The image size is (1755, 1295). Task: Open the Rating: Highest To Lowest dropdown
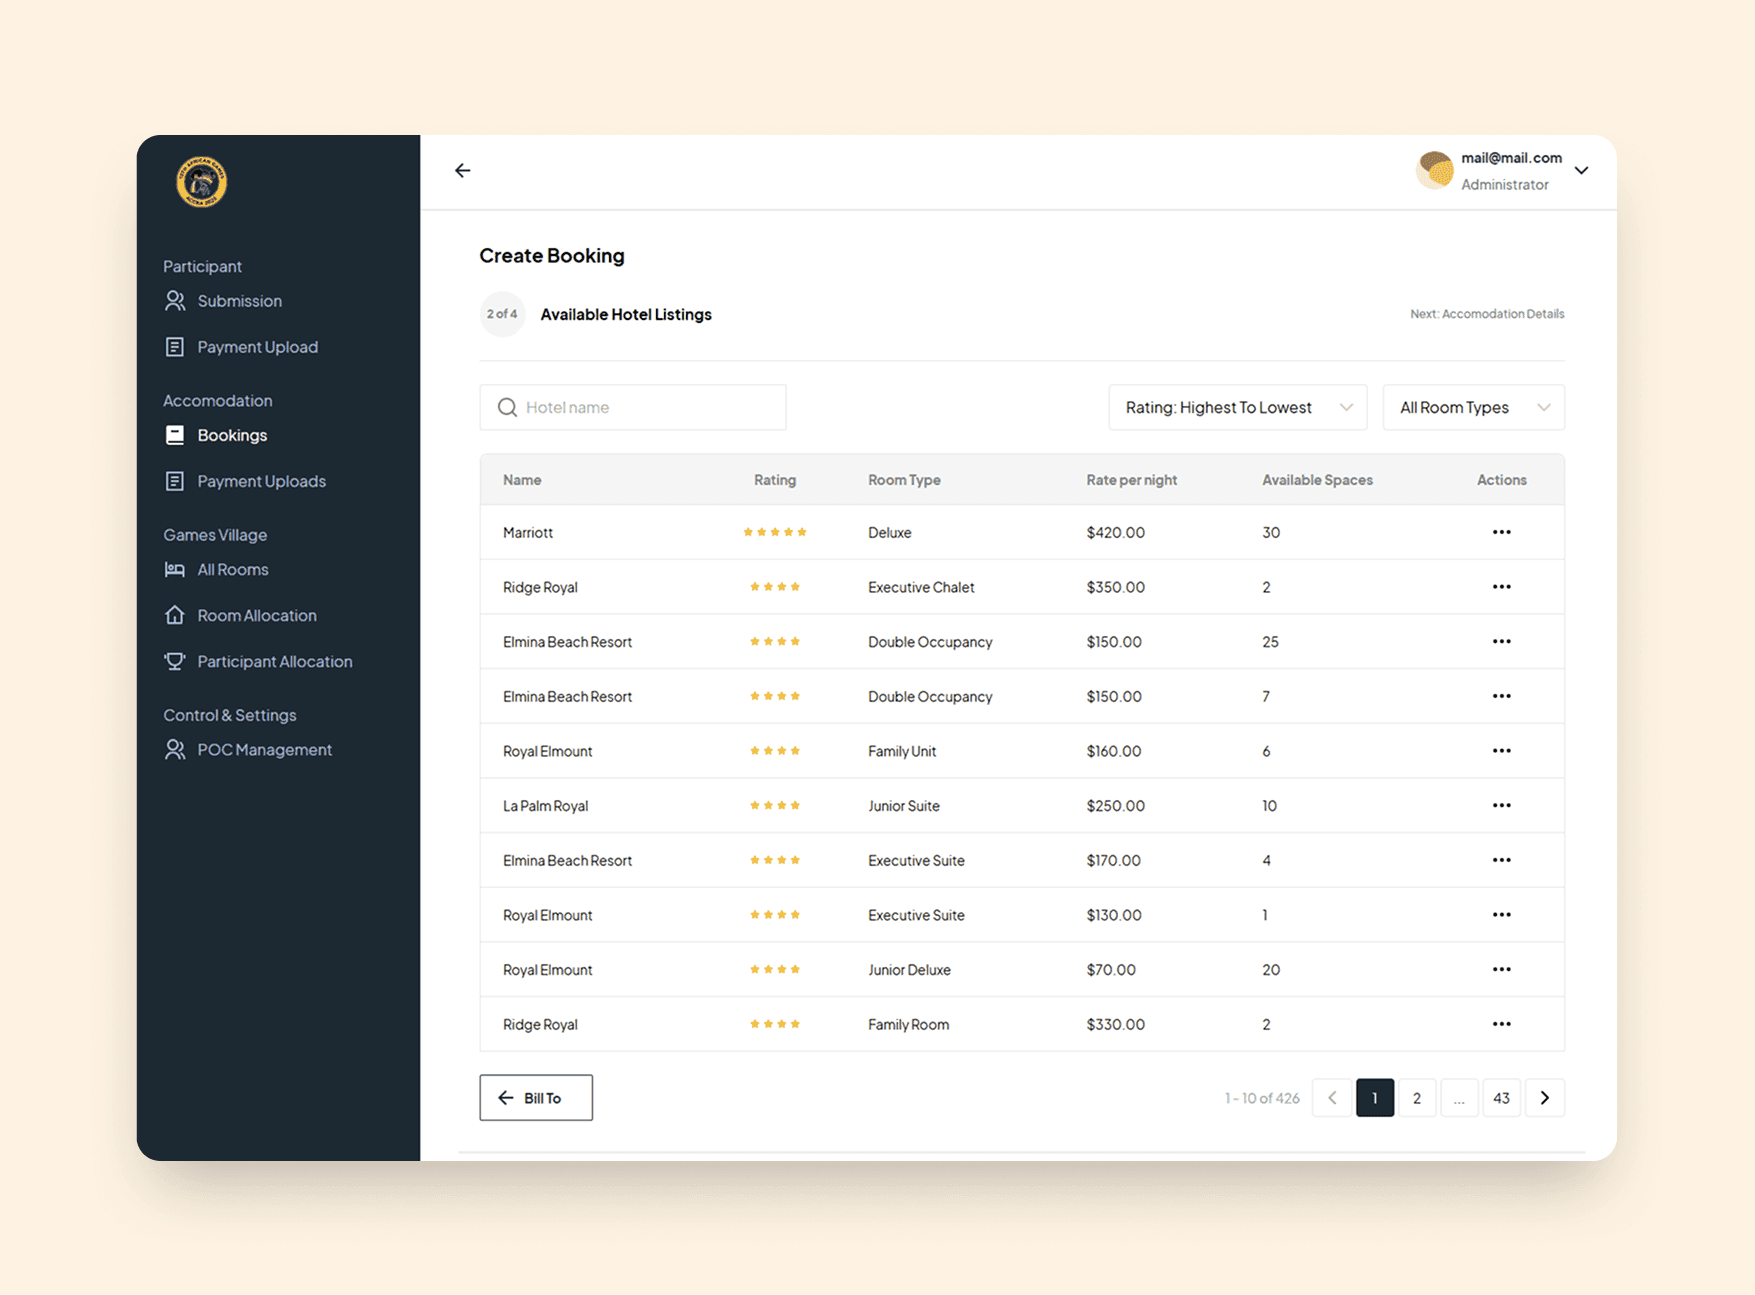click(x=1237, y=407)
